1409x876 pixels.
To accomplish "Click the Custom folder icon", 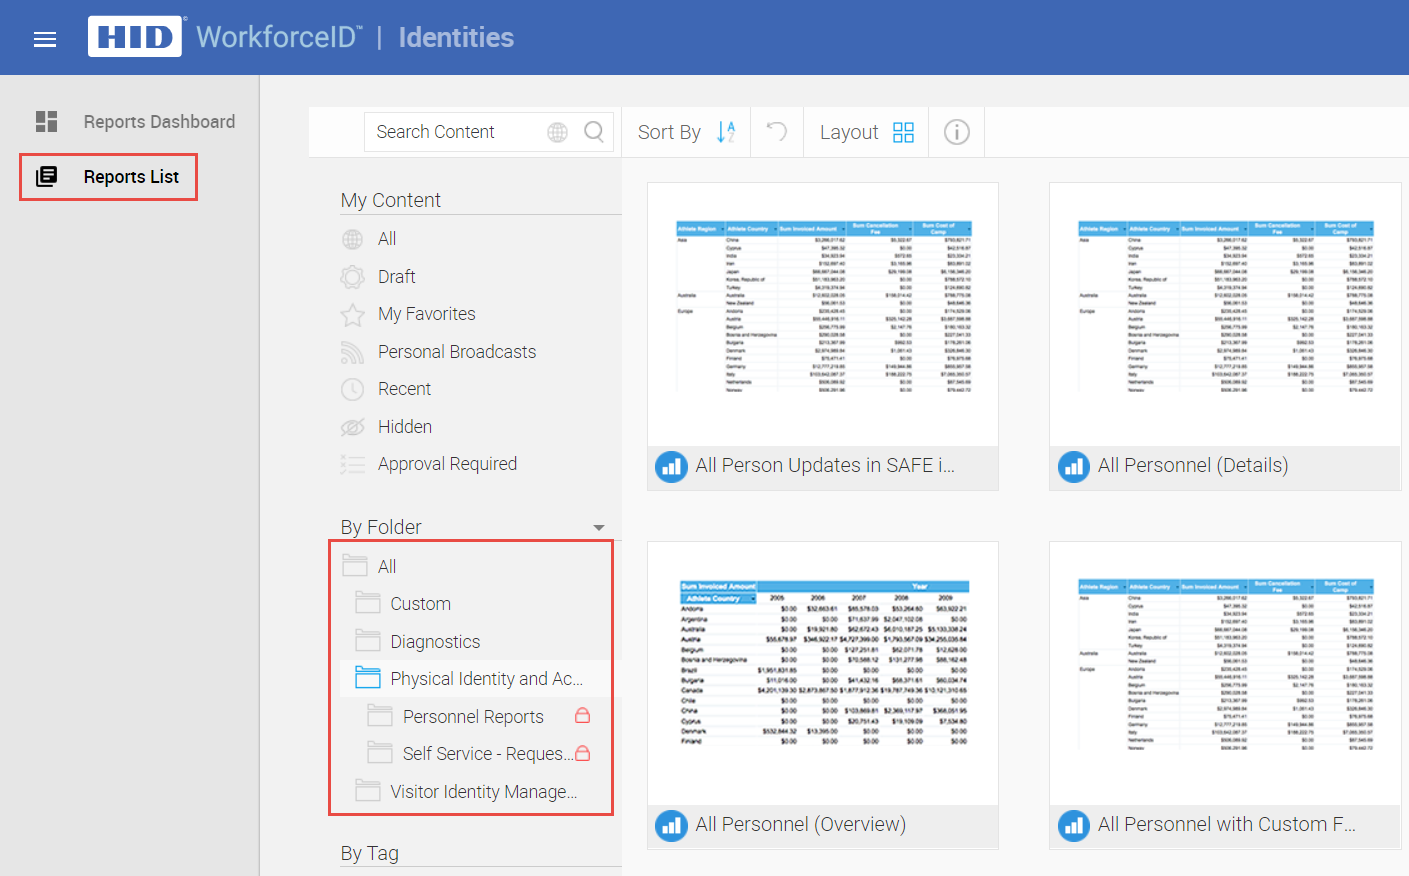I will (368, 603).
